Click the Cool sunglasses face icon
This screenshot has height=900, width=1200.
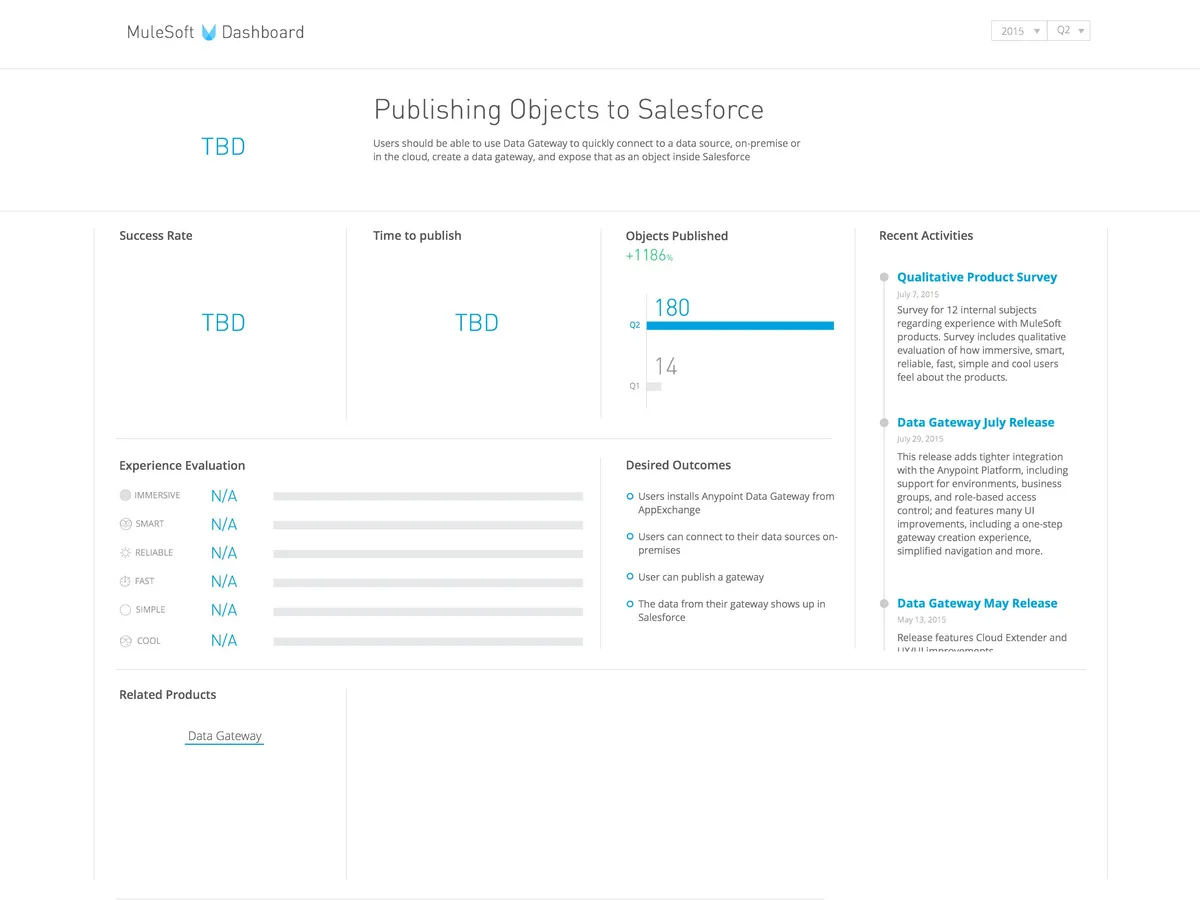point(125,641)
